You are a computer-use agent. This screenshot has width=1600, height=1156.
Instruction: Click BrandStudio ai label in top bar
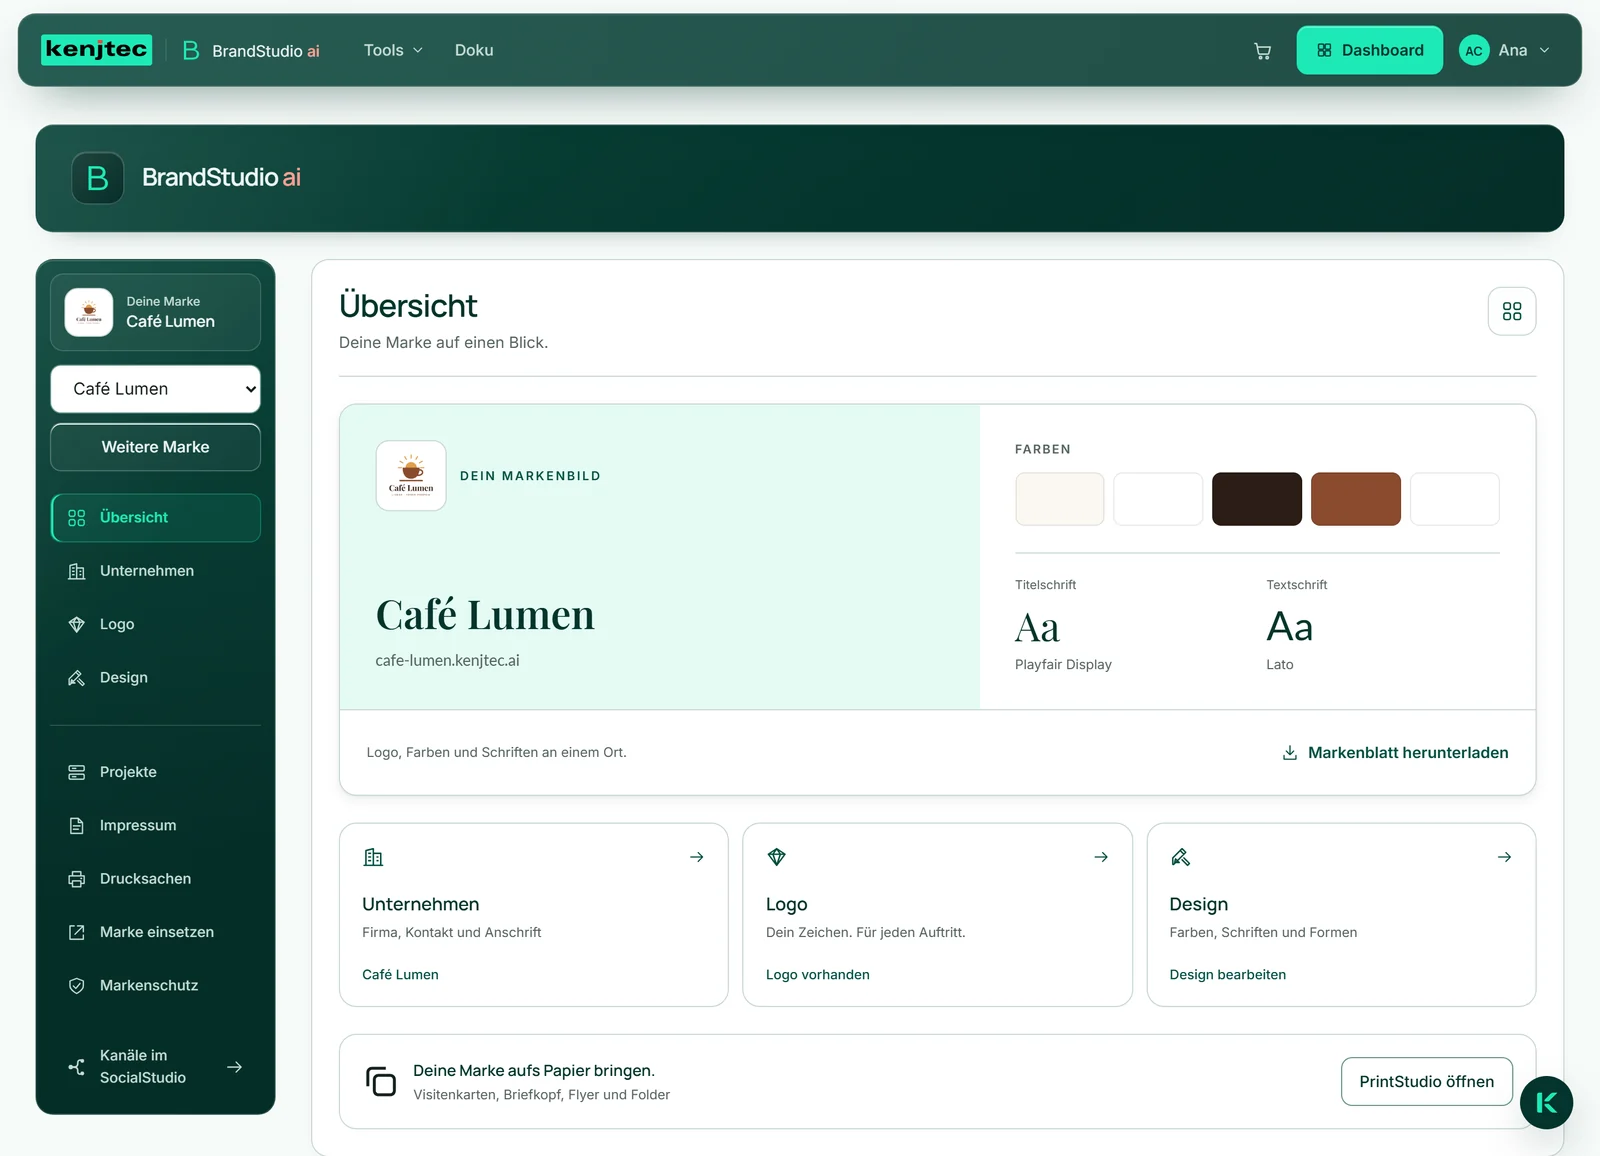click(266, 51)
